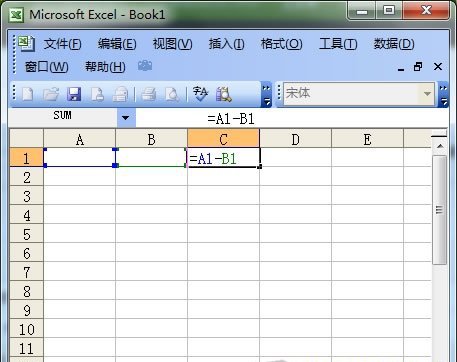The width and height of the screenshot is (457, 362).
Task: Select row 9 header
Action: tap(26, 309)
